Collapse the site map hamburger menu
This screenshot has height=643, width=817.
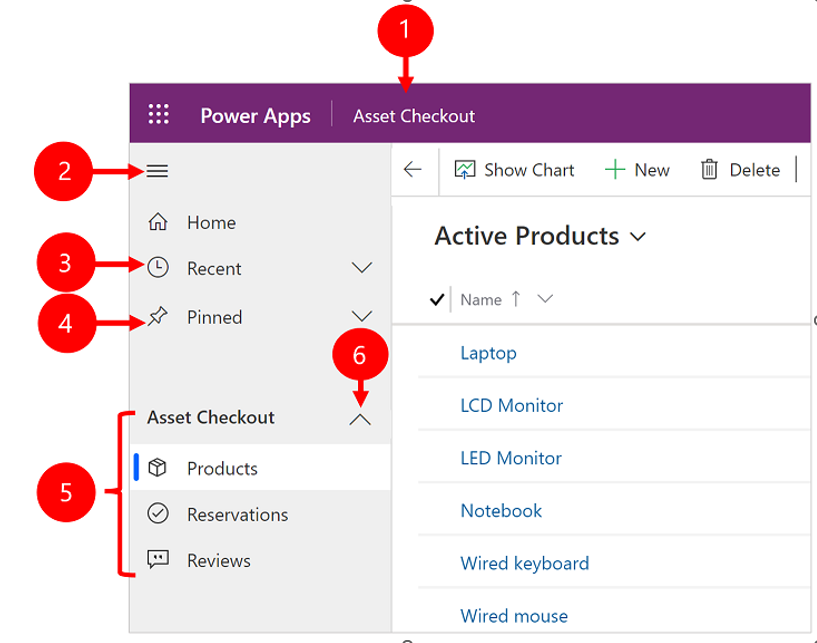(x=157, y=171)
